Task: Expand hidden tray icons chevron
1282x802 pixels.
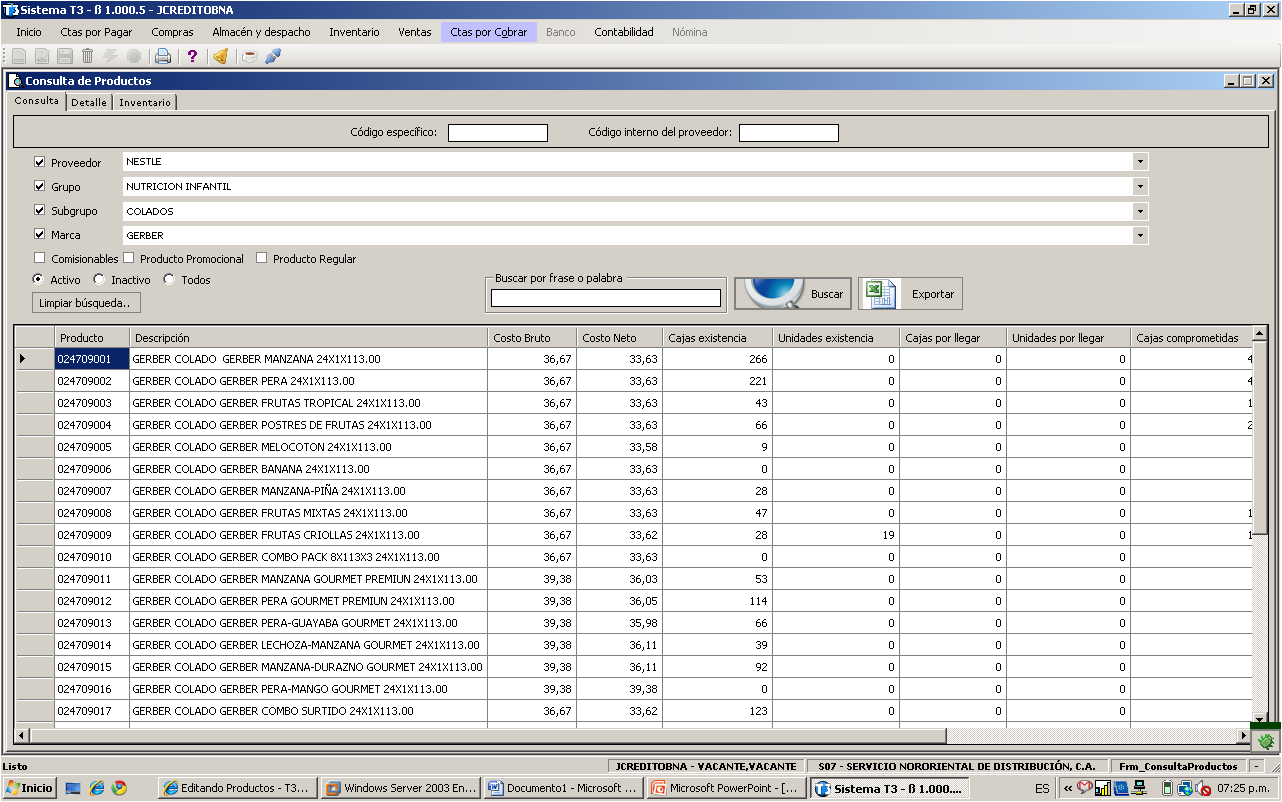Action: tap(1068, 789)
